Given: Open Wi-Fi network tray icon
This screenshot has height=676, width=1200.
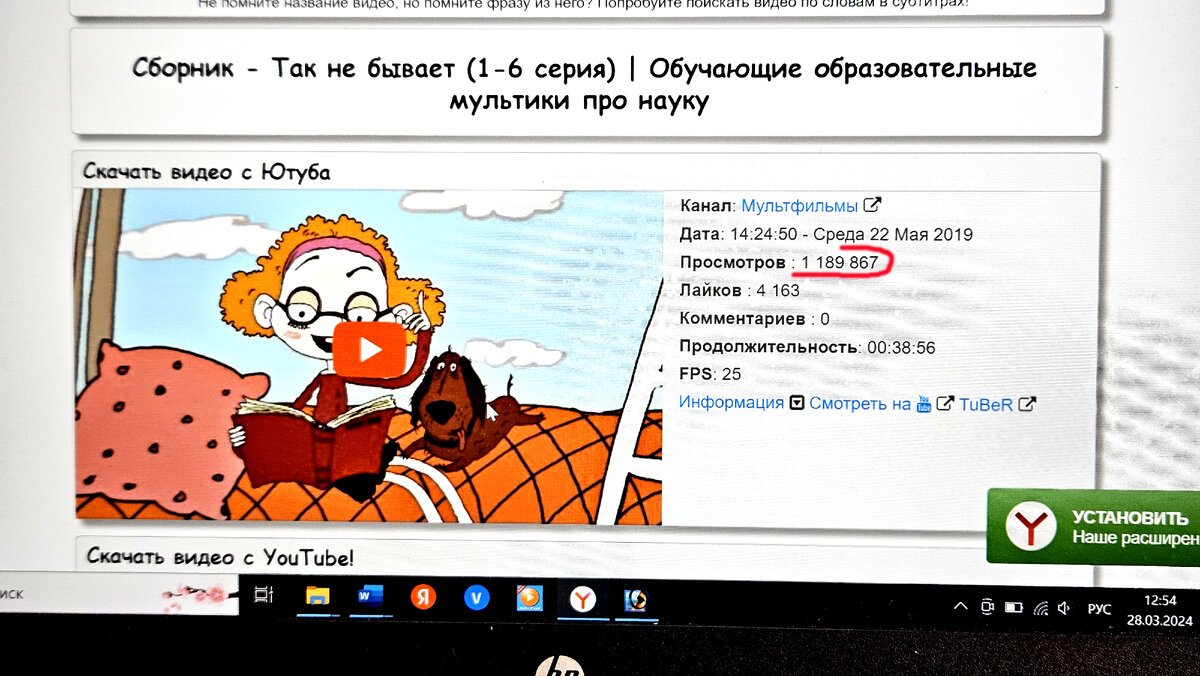Looking at the screenshot, I should (1040, 608).
